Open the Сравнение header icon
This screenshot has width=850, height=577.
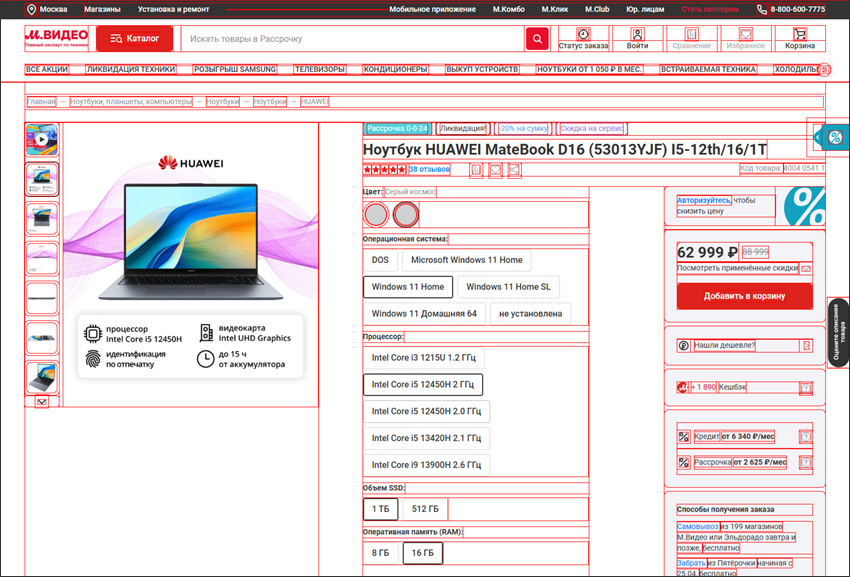[x=692, y=34]
